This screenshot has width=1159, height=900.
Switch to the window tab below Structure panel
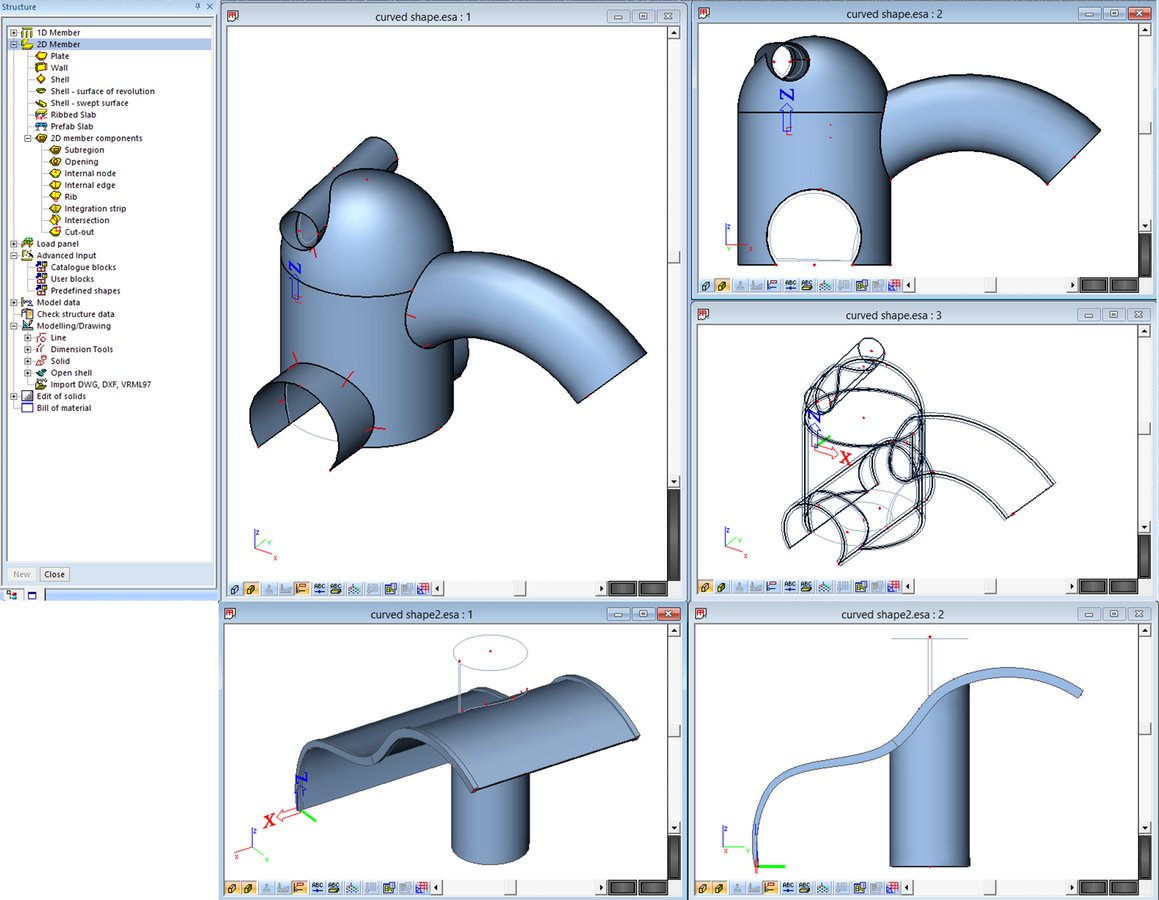point(31,595)
